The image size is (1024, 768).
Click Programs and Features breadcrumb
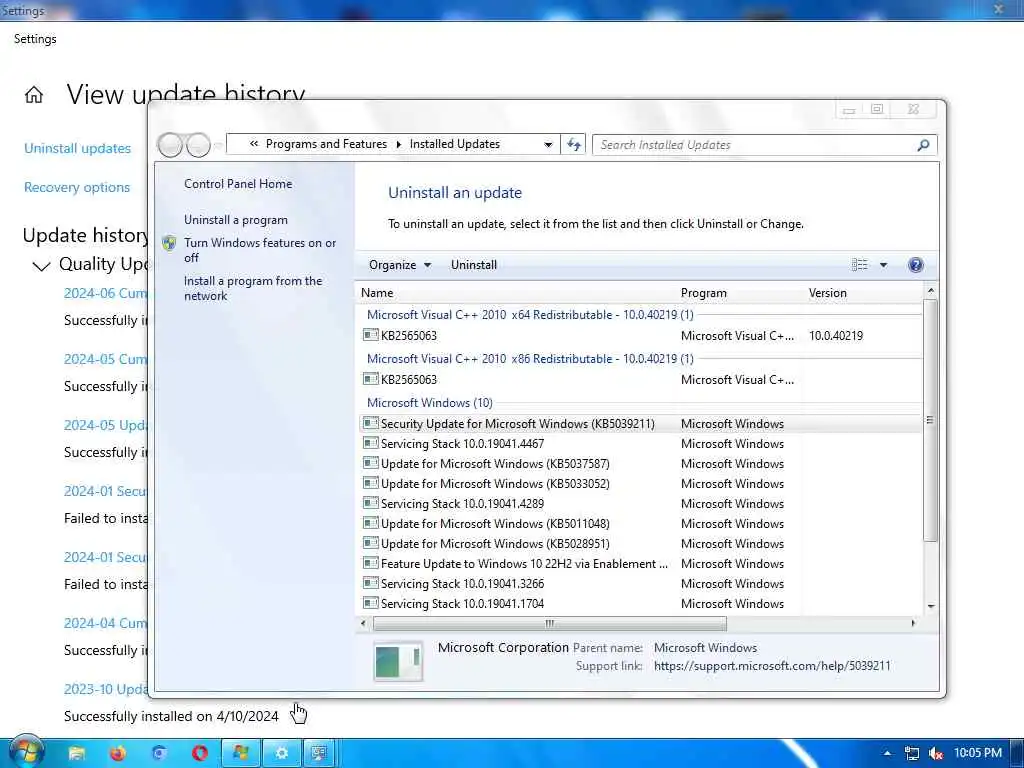pyautogui.click(x=326, y=144)
